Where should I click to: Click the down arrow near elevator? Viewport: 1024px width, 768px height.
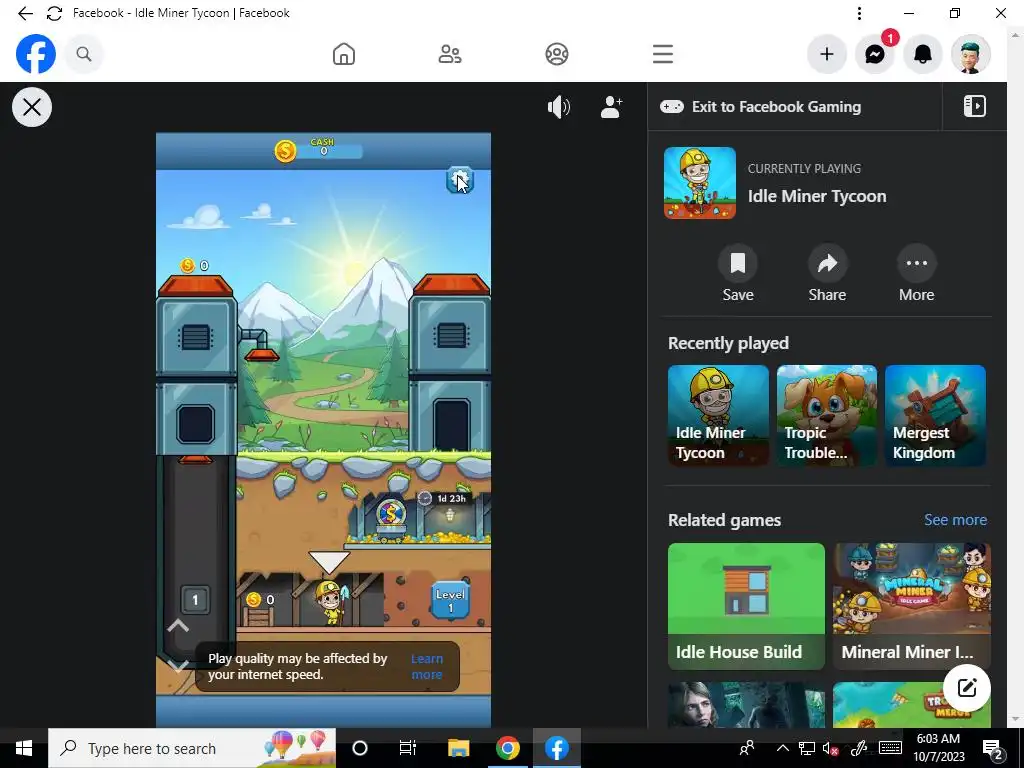[x=178, y=665]
